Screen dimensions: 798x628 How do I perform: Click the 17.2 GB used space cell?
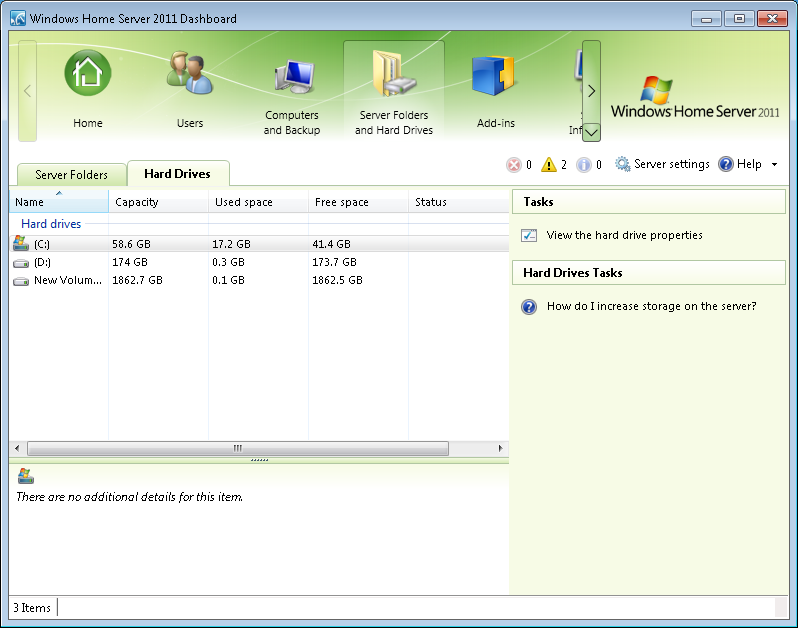click(x=232, y=244)
